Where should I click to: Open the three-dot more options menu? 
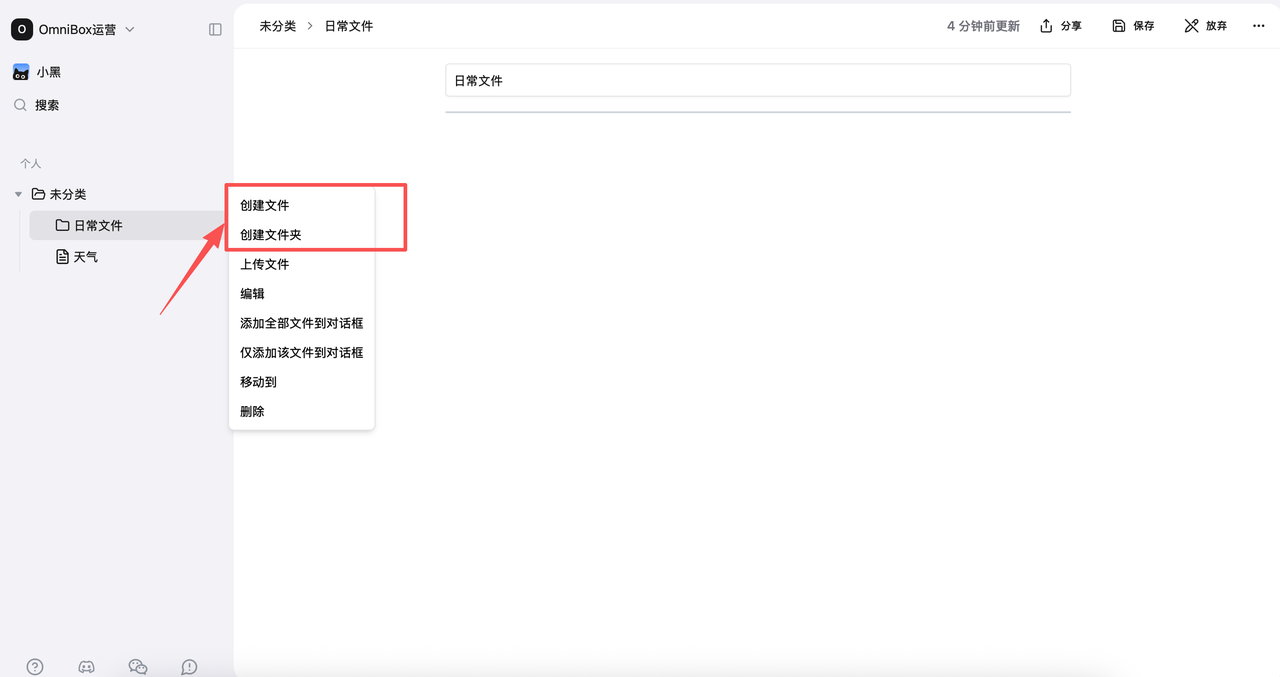click(1258, 26)
